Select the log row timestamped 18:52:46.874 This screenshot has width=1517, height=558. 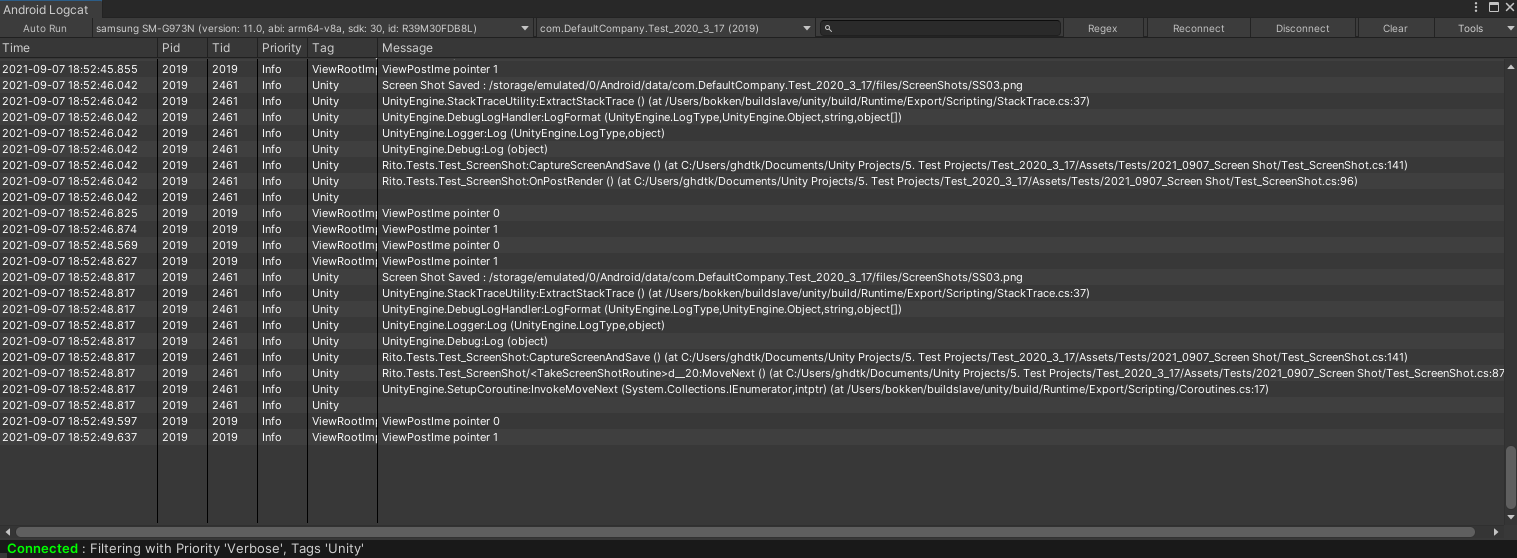[x=751, y=229]
